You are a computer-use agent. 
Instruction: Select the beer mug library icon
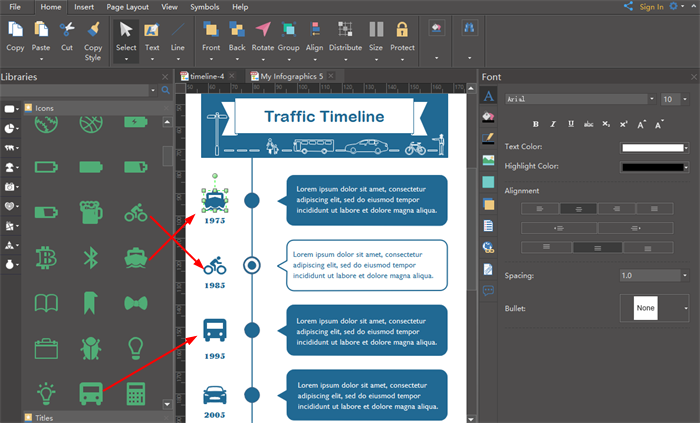coord(91,212)
